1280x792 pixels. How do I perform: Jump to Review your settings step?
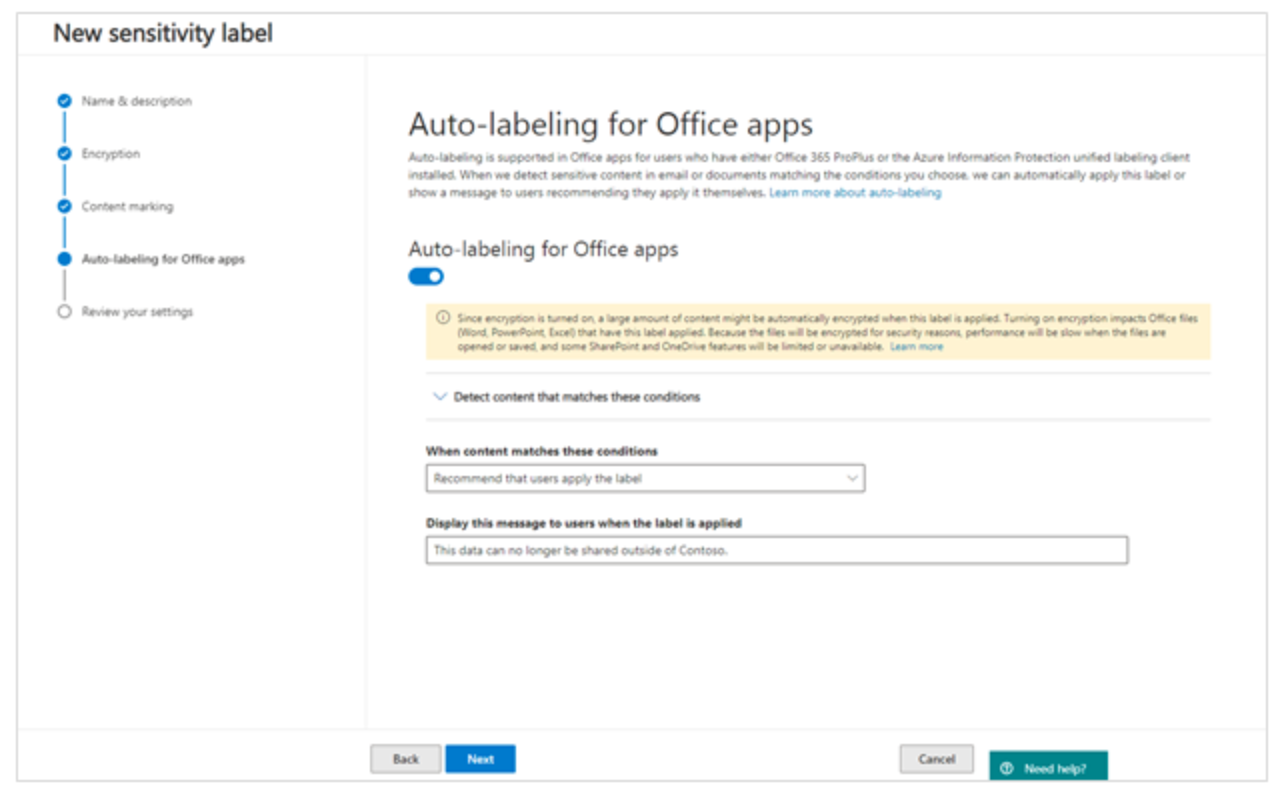[137, 312]
